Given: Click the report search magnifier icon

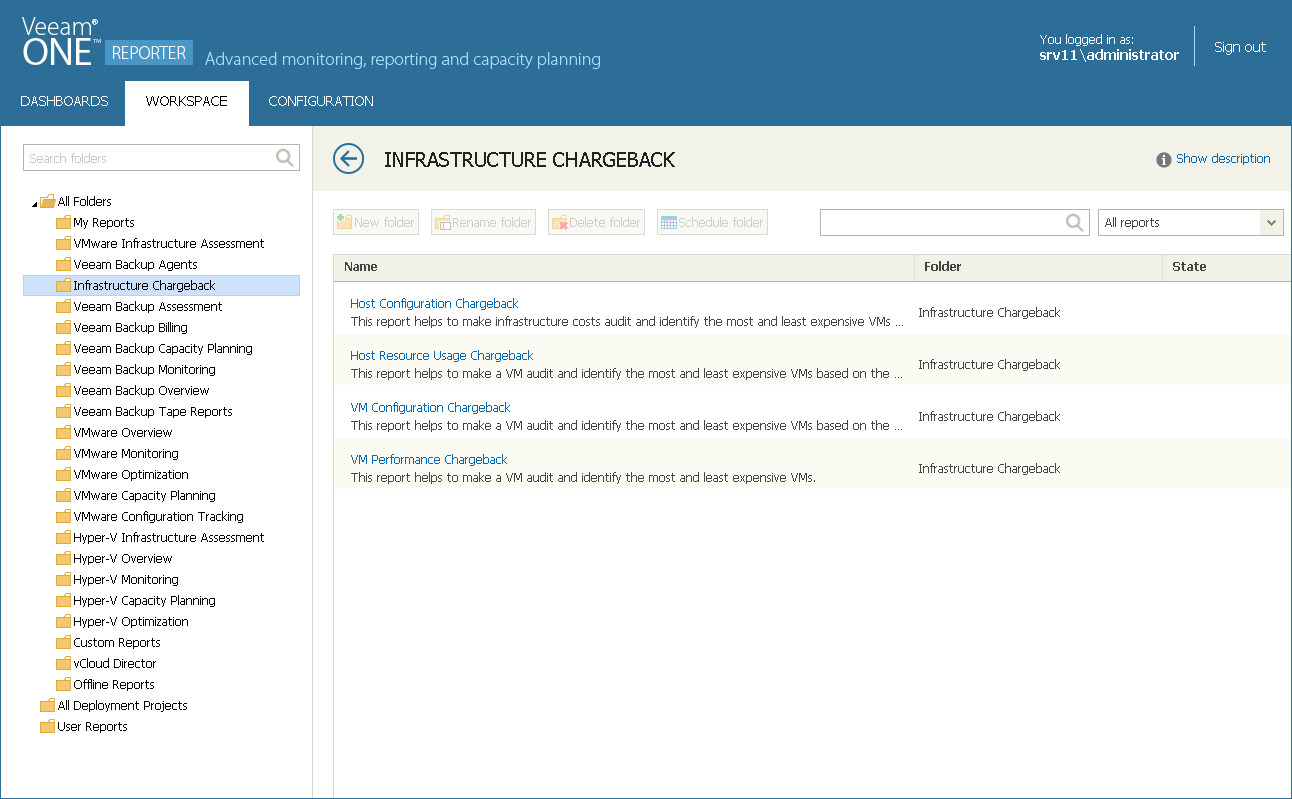Looking at the screenshot, I should pyautogui.click(x=1075, y=222).
